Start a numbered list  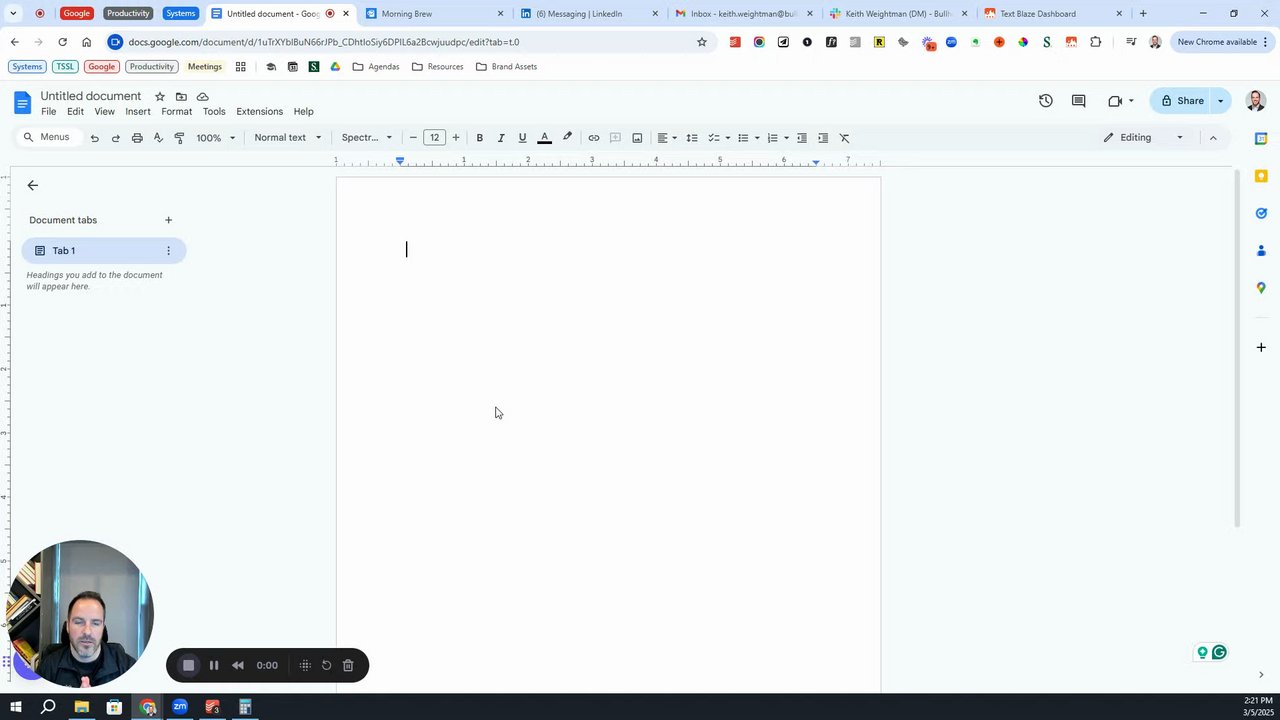[x=772, y=138]
